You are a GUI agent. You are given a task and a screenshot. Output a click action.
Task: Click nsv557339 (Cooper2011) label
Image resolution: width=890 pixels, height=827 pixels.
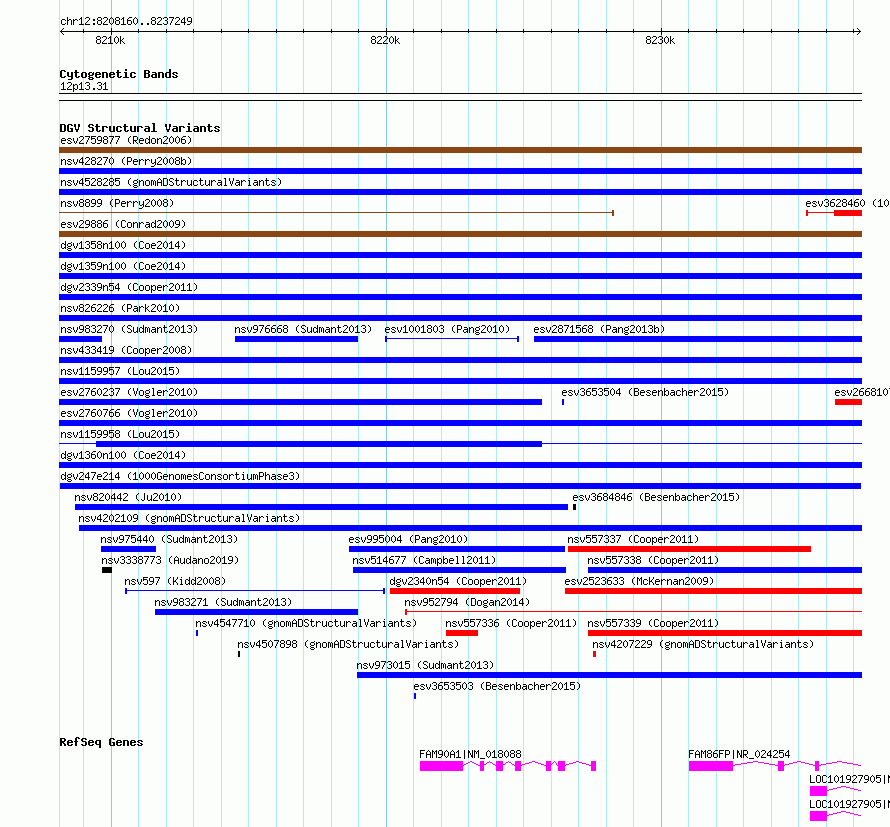(x=653, y=623)
